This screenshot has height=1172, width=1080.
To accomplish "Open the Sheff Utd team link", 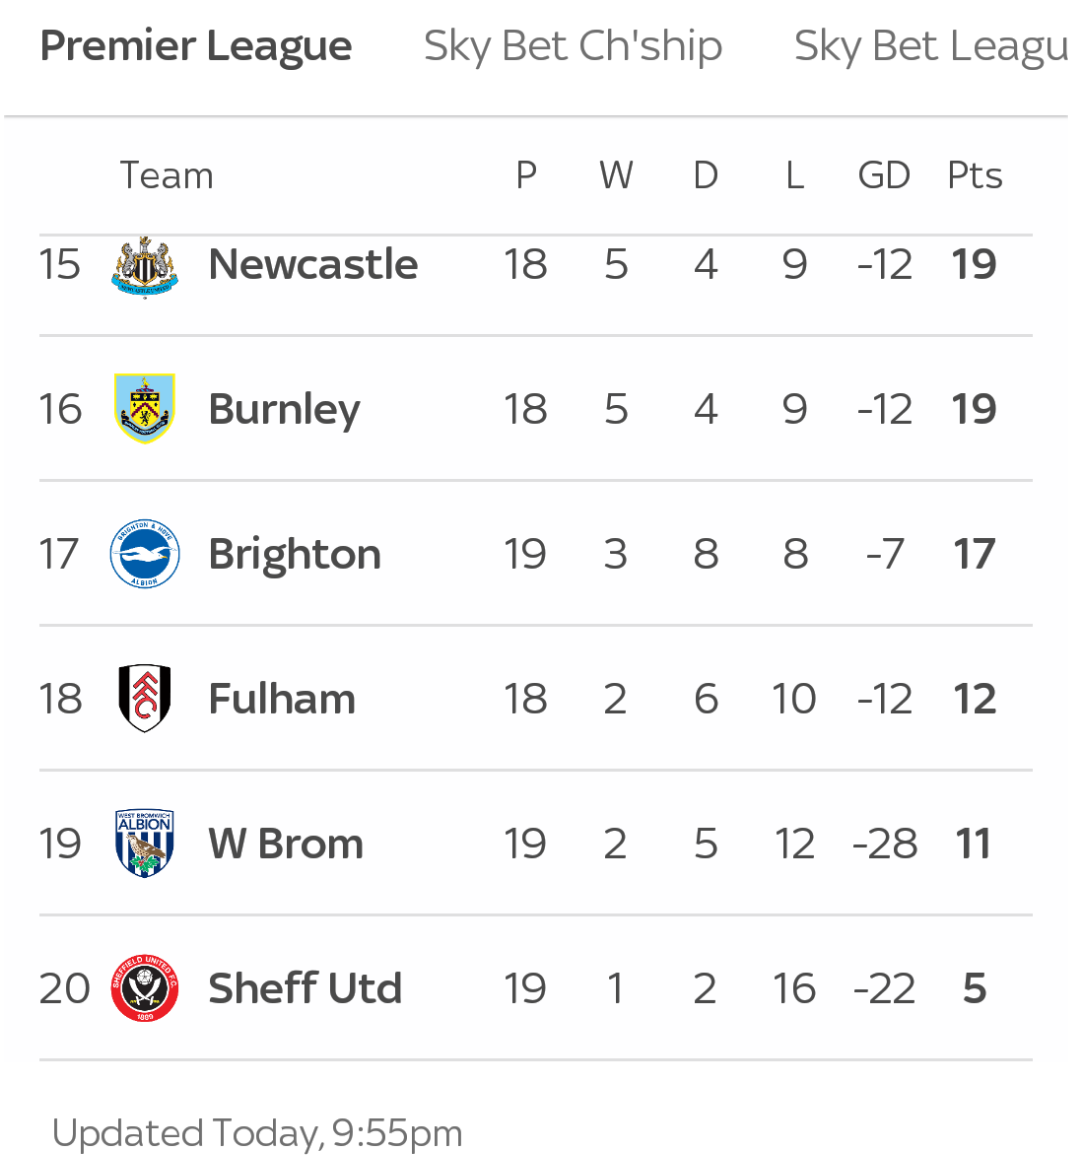I will click(x=305, y=988).
